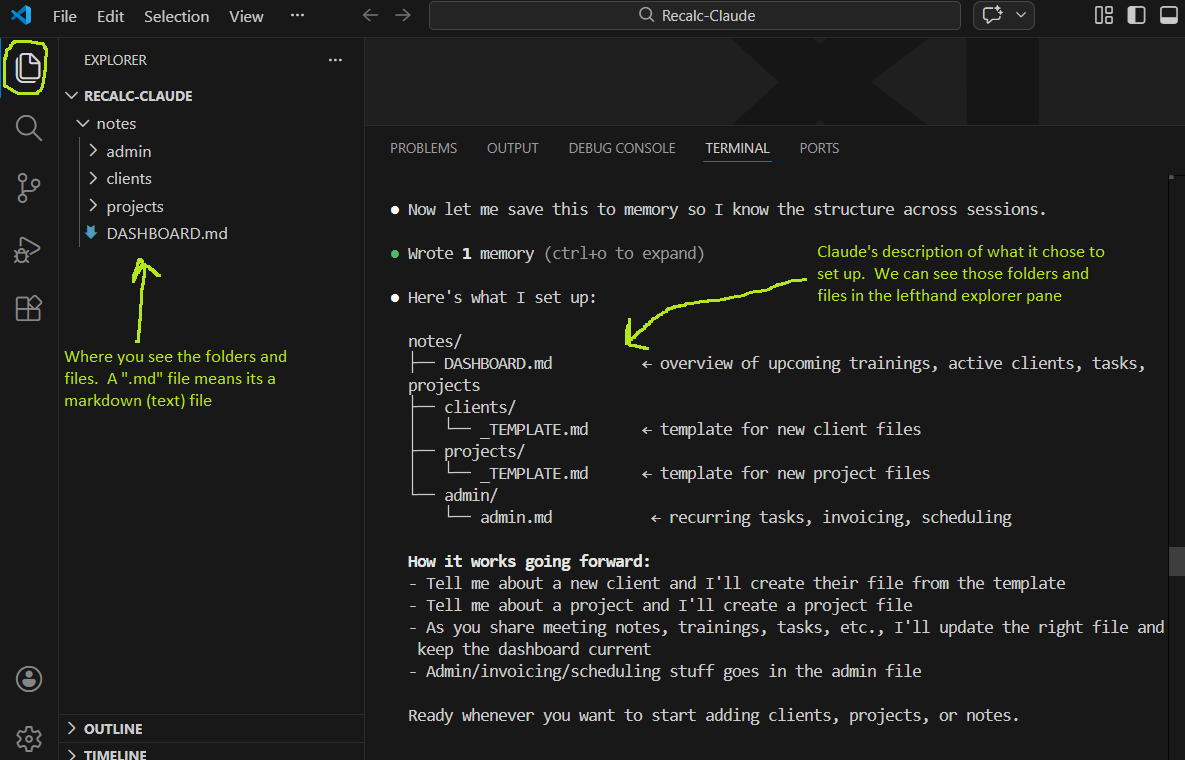Click the terminal scrollbar thumb

tap(1177, 561)
